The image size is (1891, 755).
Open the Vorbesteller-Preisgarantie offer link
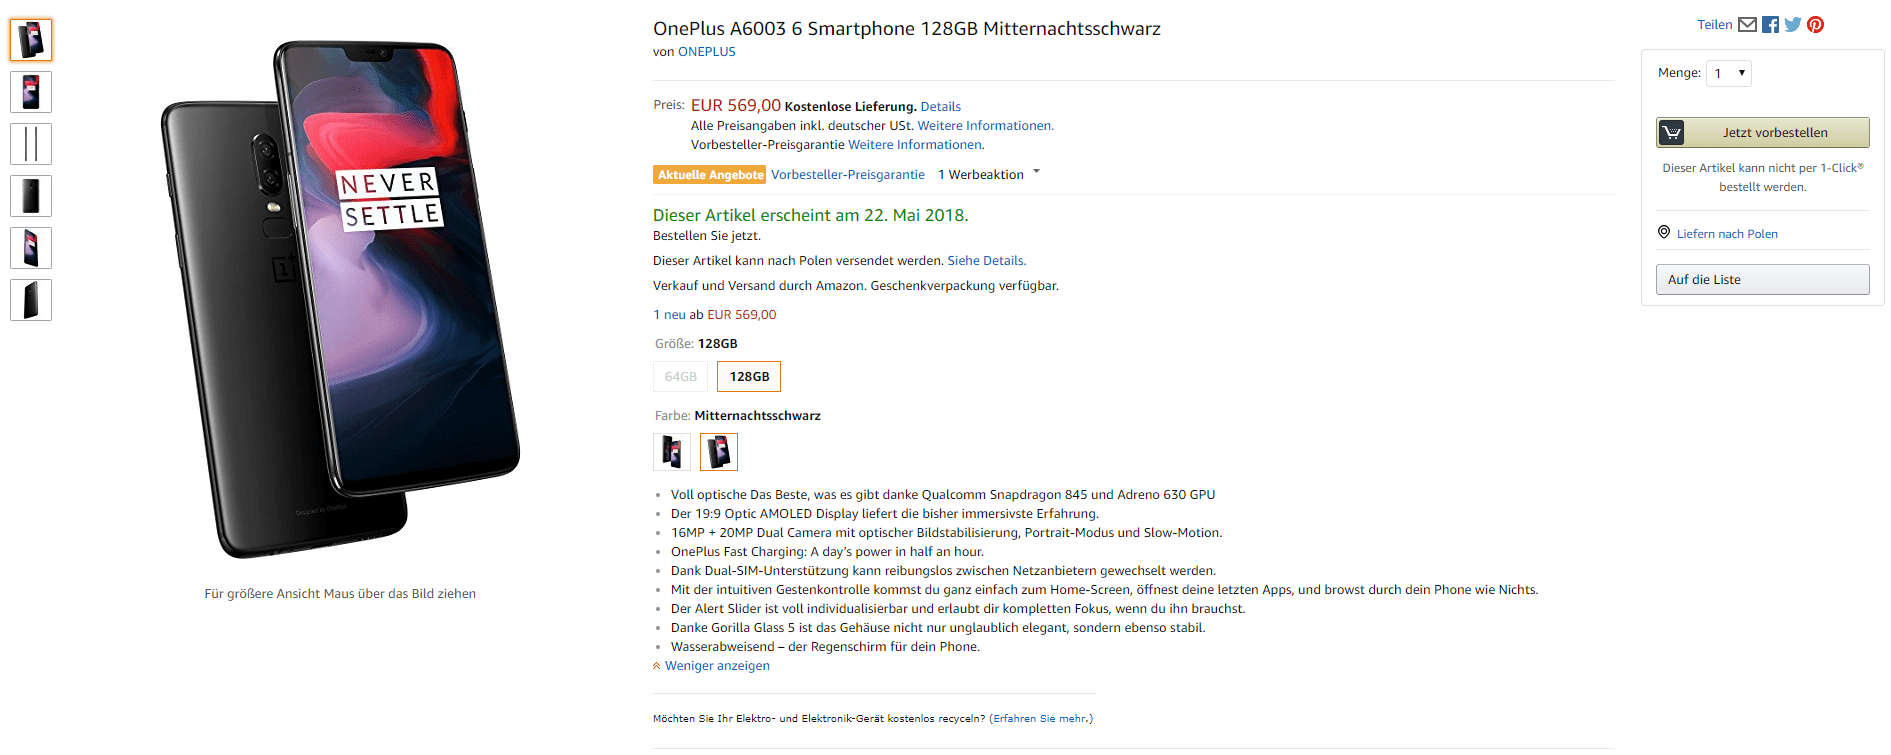848,175
